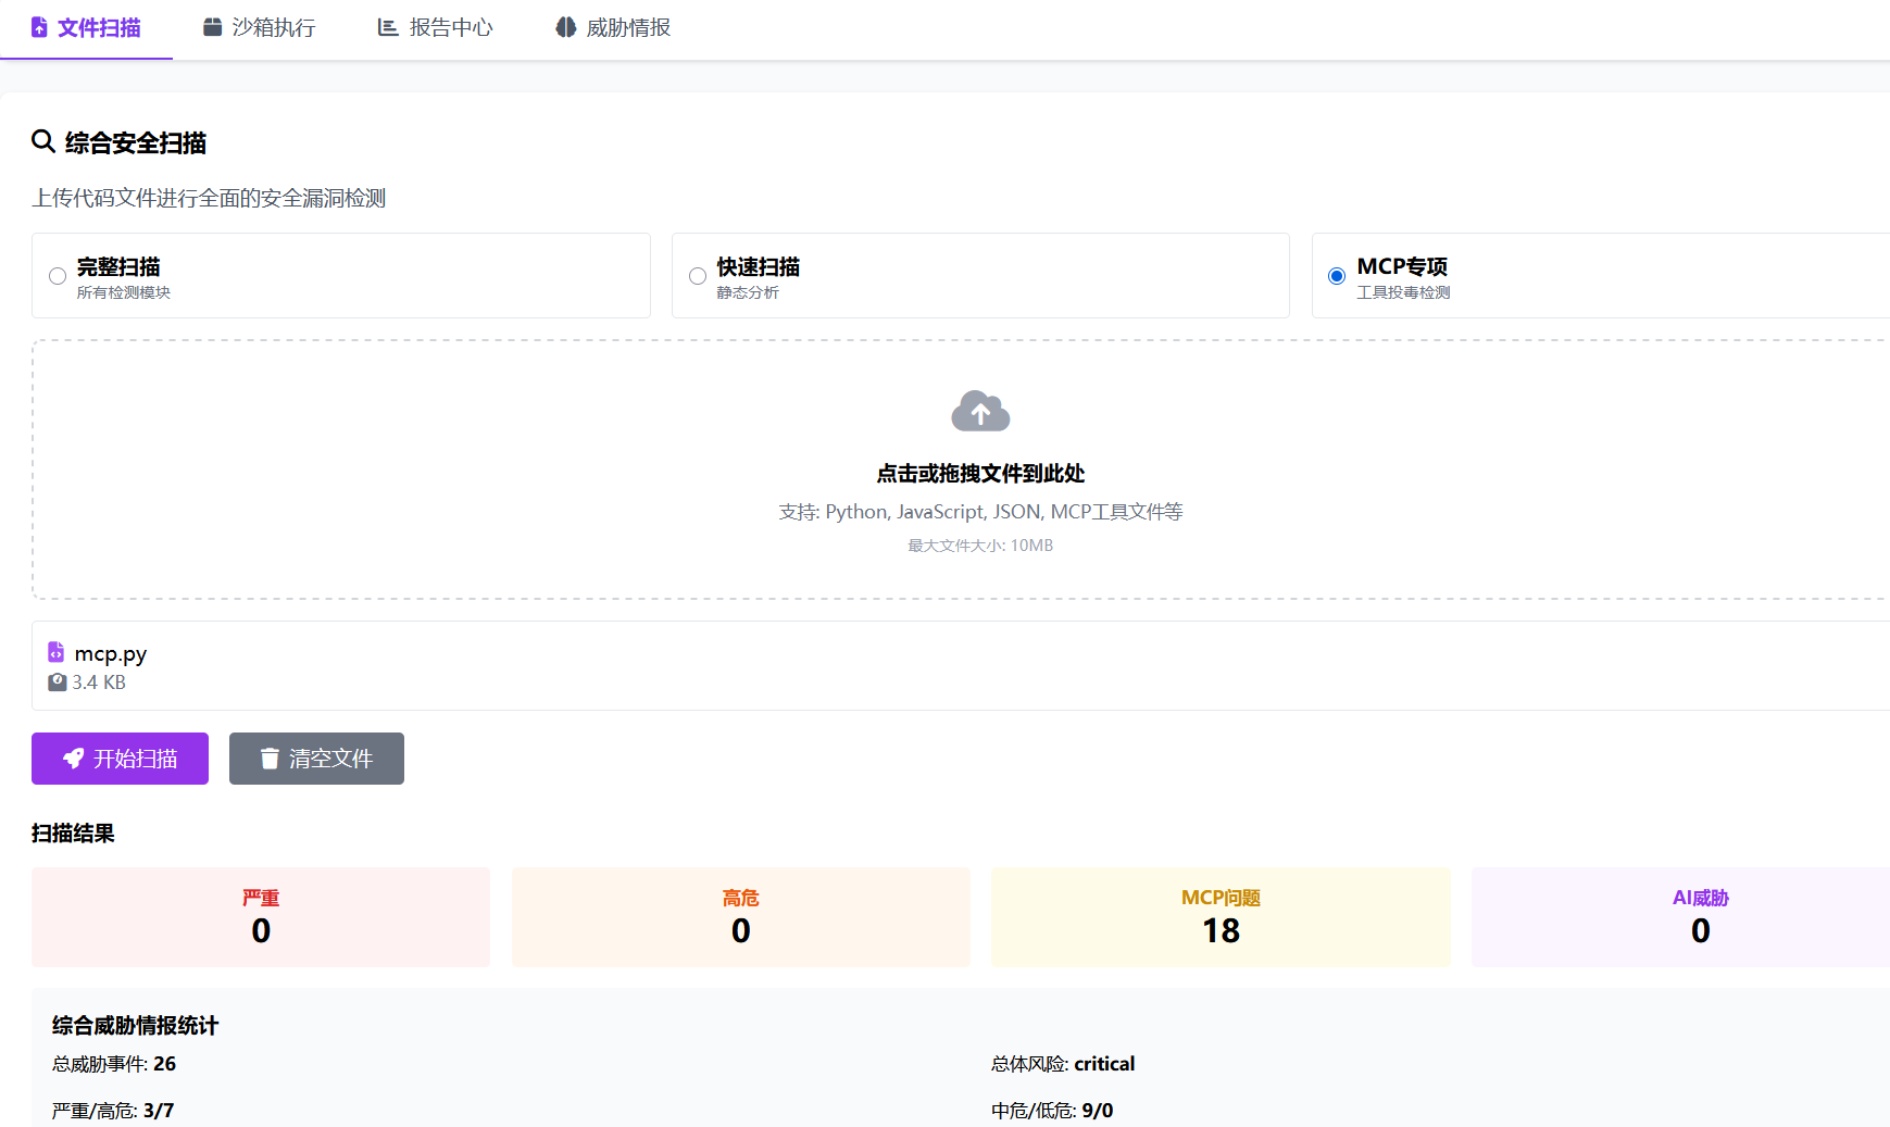Screen dimensions: 1890x1127
Task: Click the cloud upload icon
Action: 980,411
